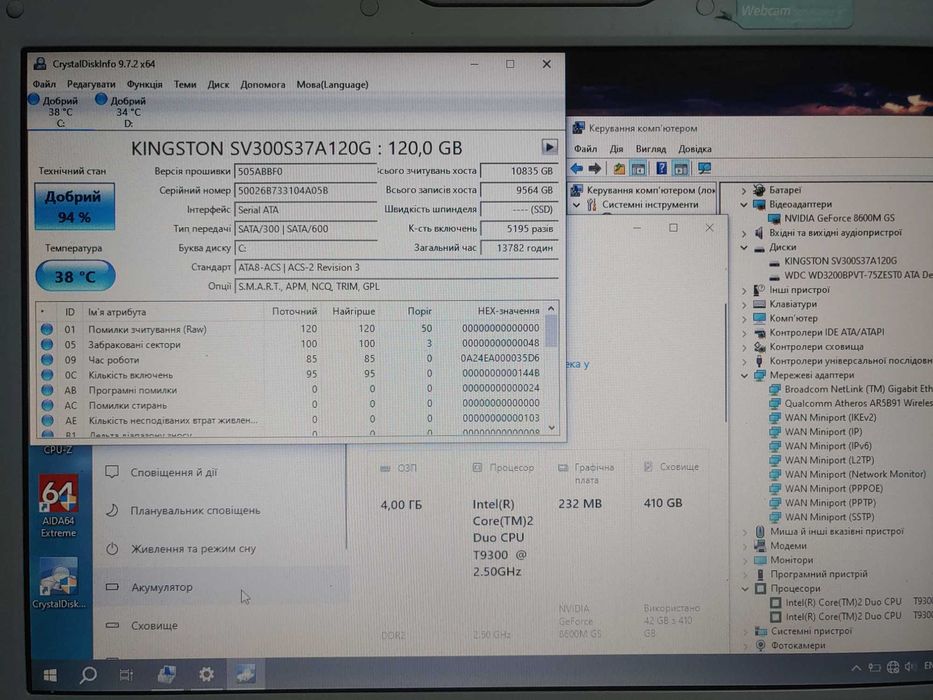Expand the Батареї device category
933x700 pixels.
744,190
